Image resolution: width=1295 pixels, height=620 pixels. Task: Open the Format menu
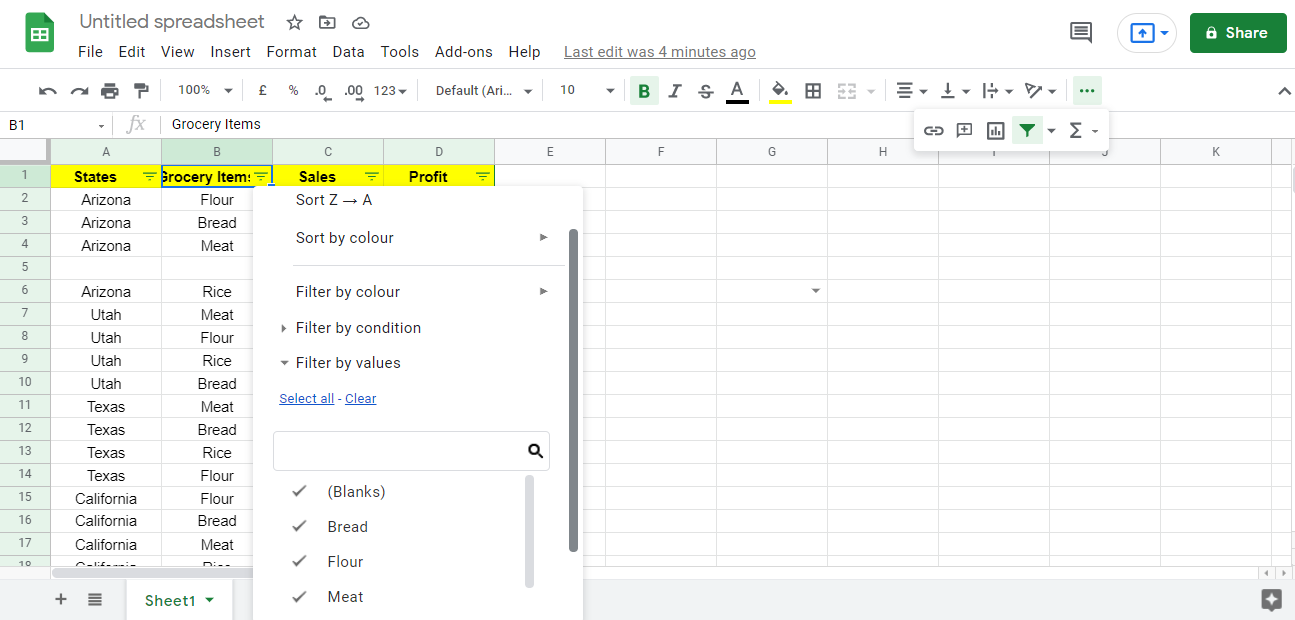click(291, 52)
